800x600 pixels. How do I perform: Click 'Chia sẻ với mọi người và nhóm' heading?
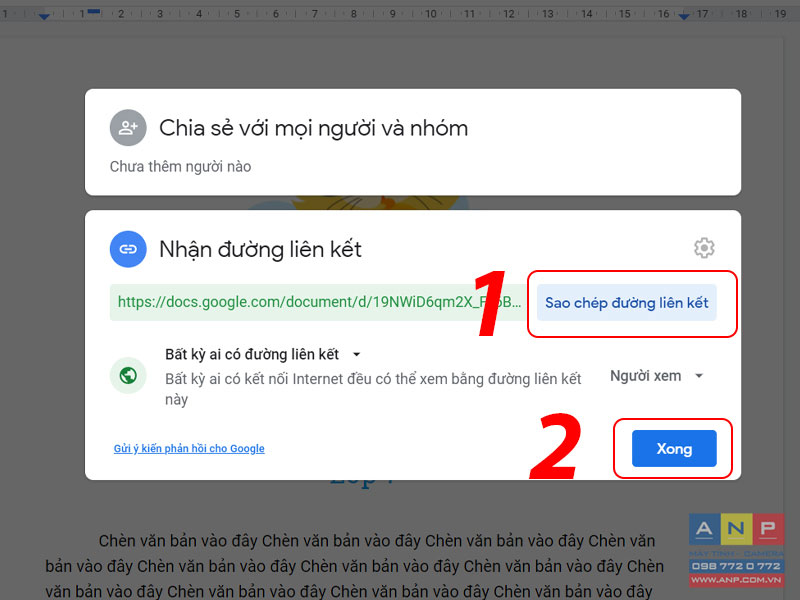pos(313,128)
